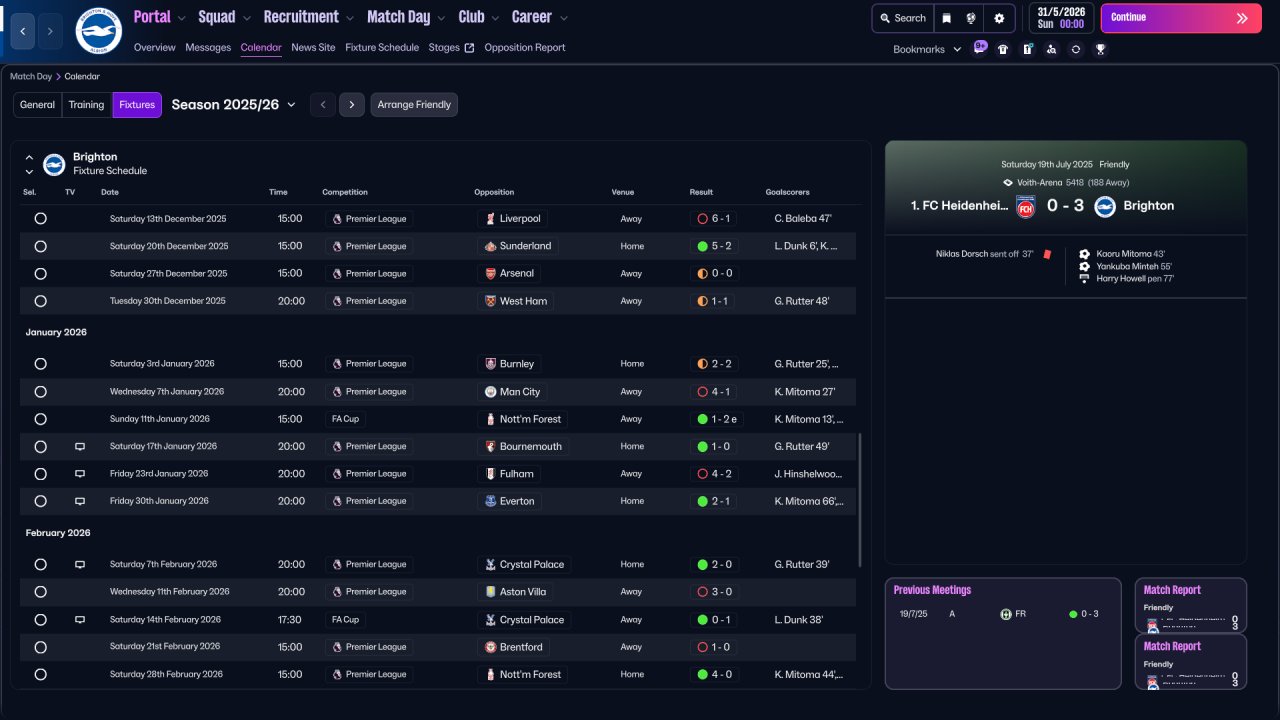
Task: Click the TV icon on the Fulham row
Action: tap(80, 474)
